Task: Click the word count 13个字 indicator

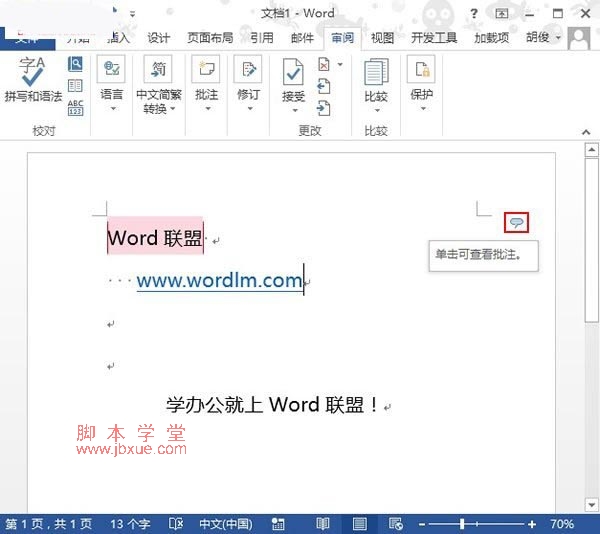Action: tap(130, 524)
